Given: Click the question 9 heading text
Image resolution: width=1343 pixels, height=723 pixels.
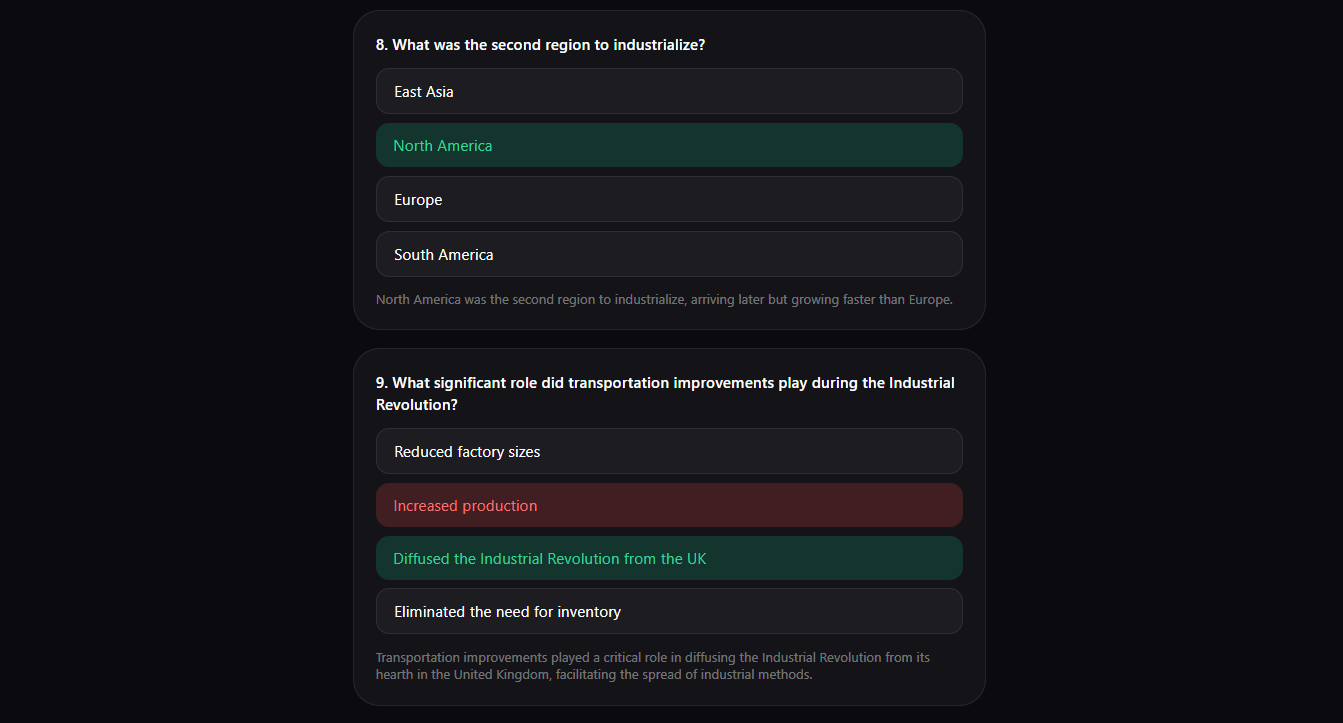Looking at the screenshot, I should tap(665, 393).
